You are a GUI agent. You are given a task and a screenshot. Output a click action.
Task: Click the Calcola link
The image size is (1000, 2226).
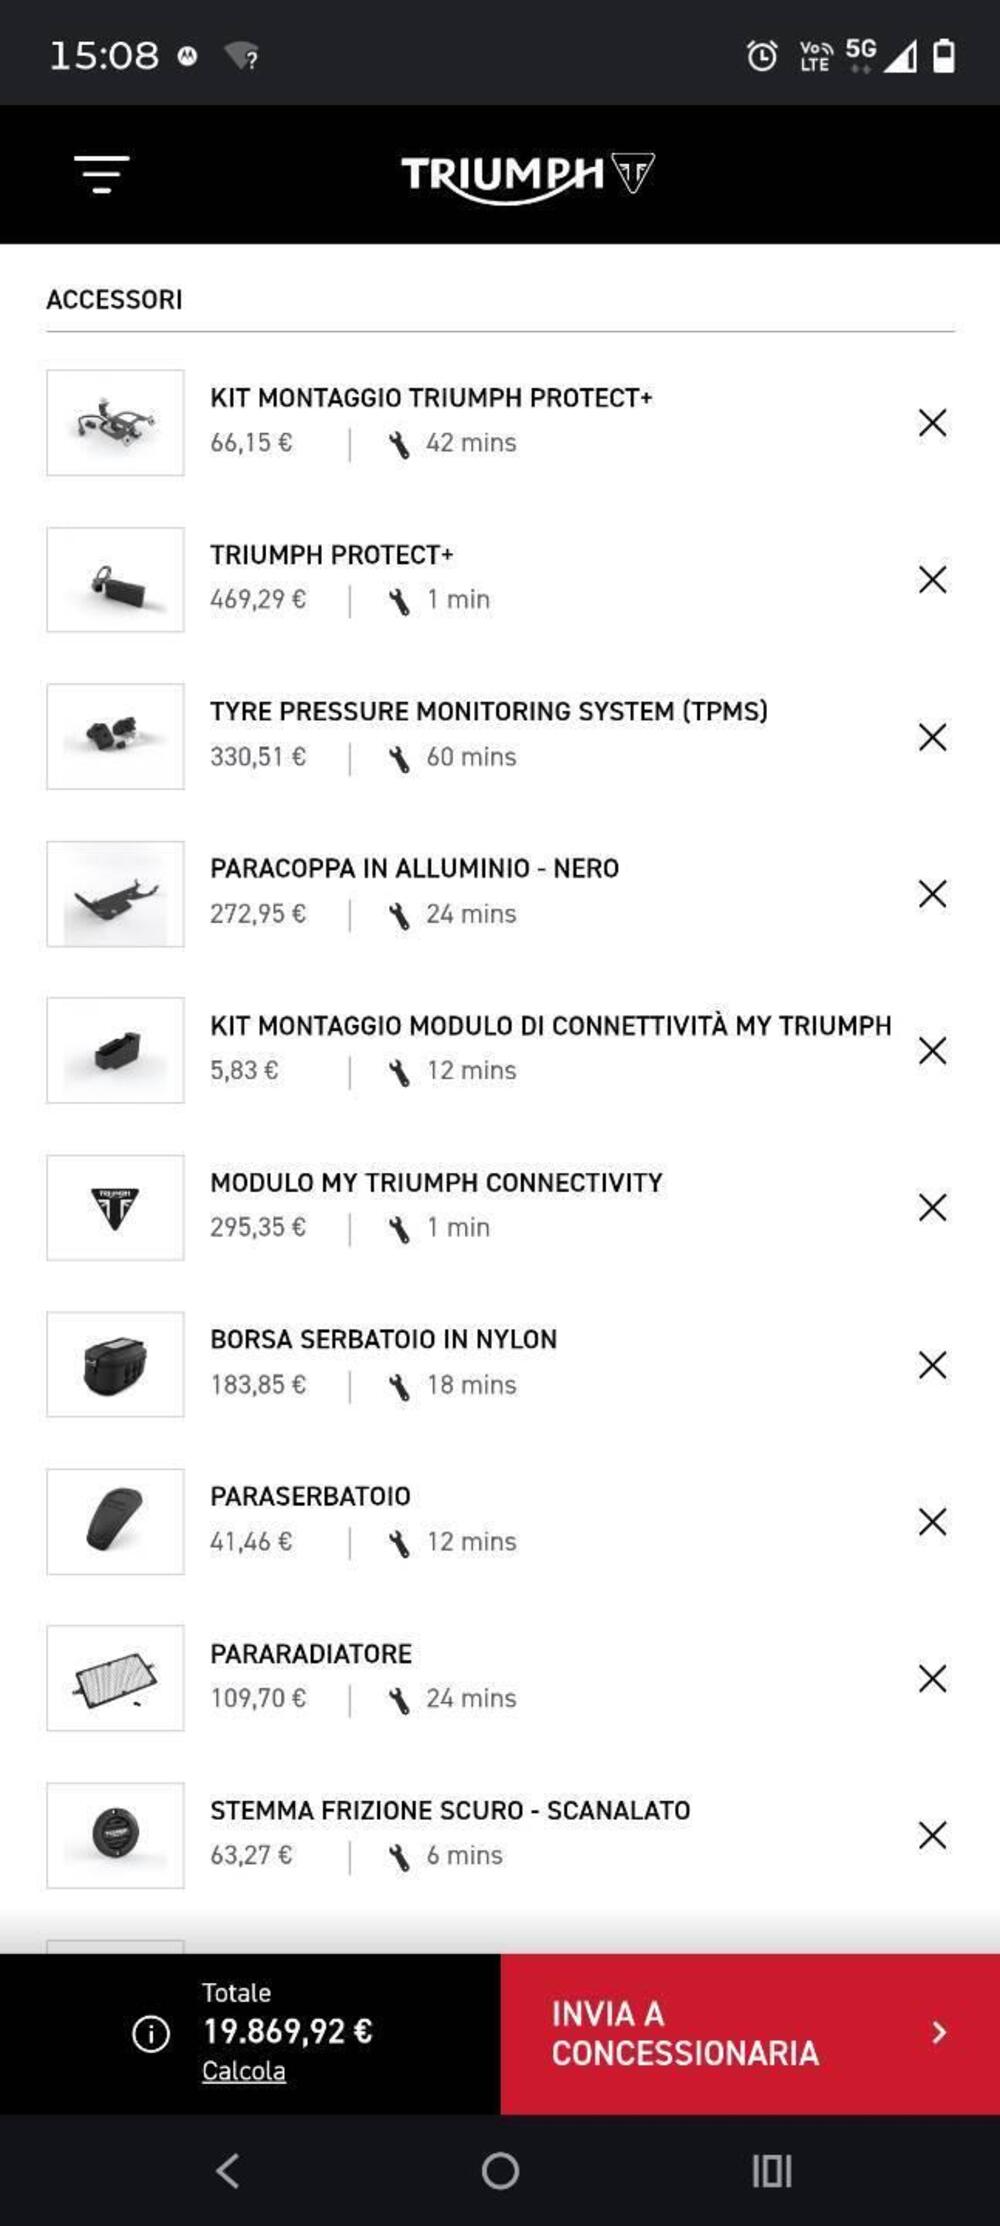243,2071
